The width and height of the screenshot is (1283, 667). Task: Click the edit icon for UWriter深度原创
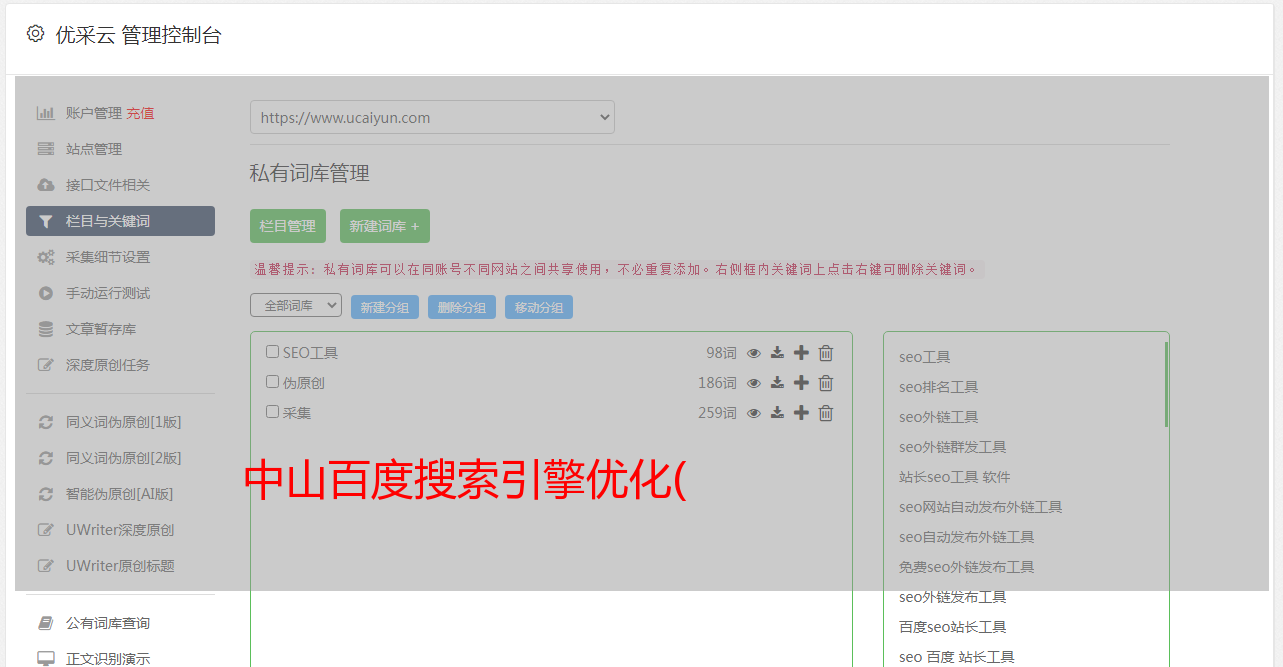coord(45,530)
